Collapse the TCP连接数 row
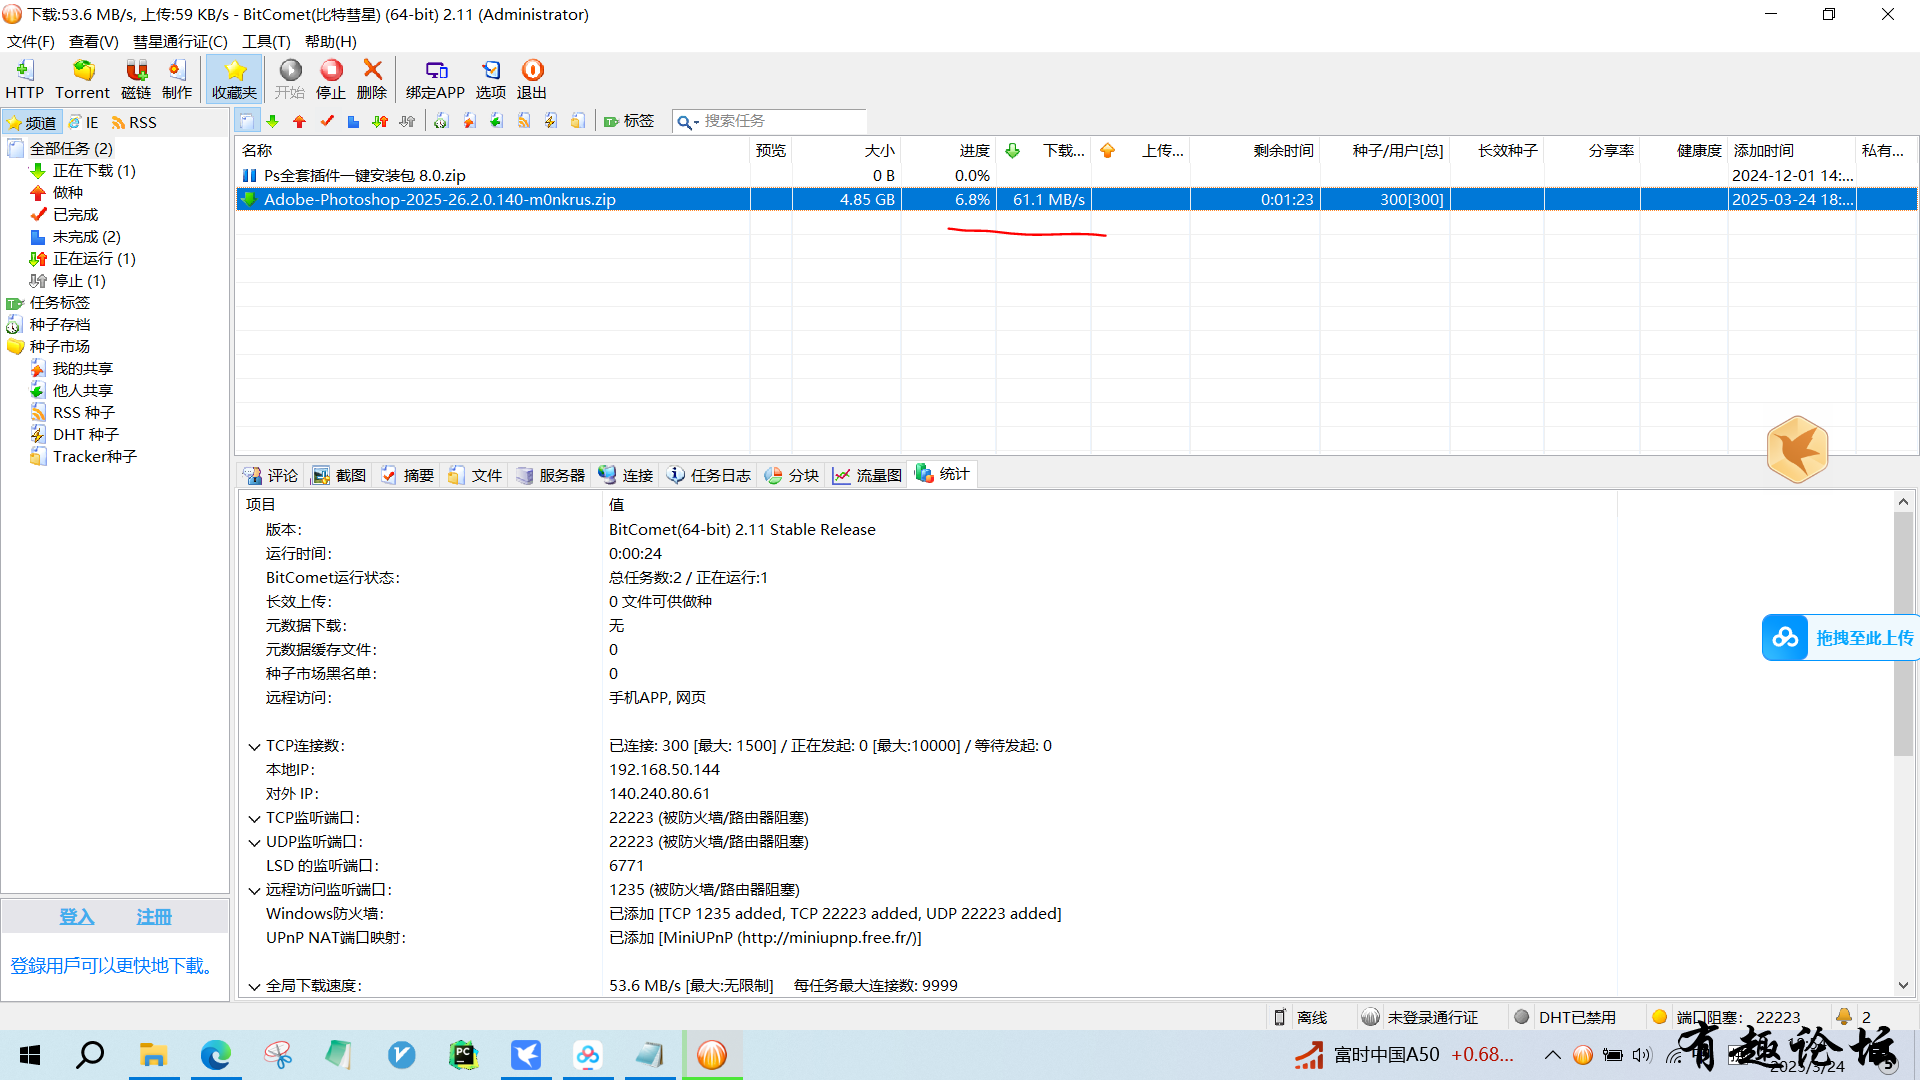Screen dimensions: 1920x1080 [x=254, y=746]
